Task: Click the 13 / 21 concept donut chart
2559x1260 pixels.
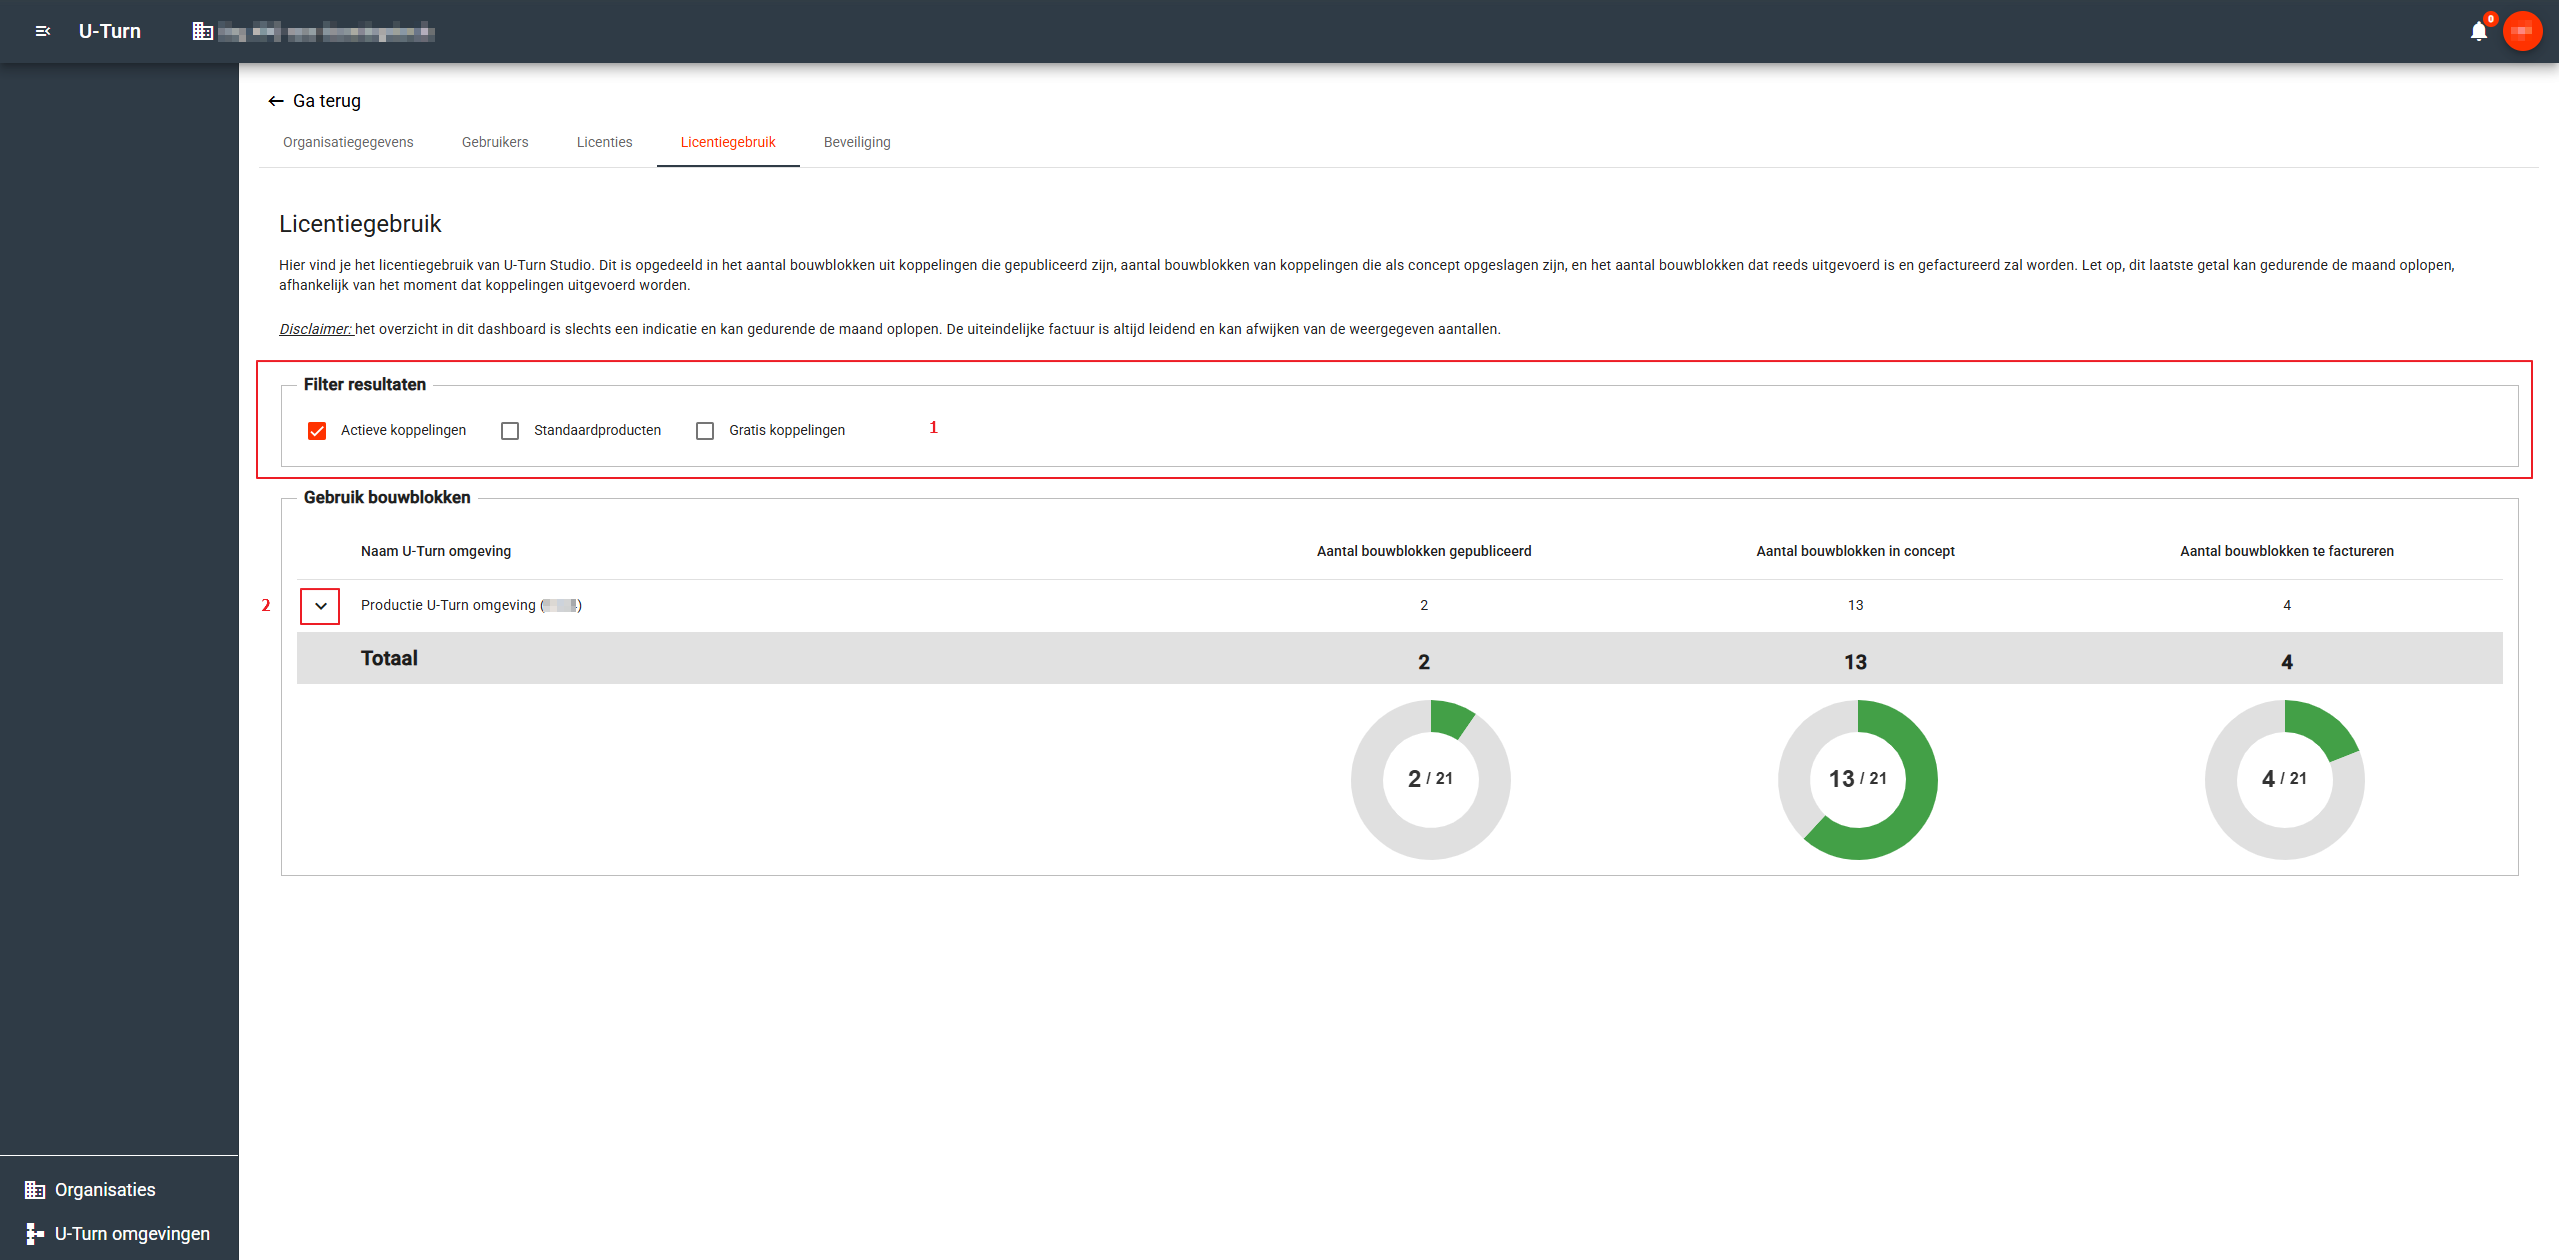Action: pyautogui.click(x=1857, y=779)
